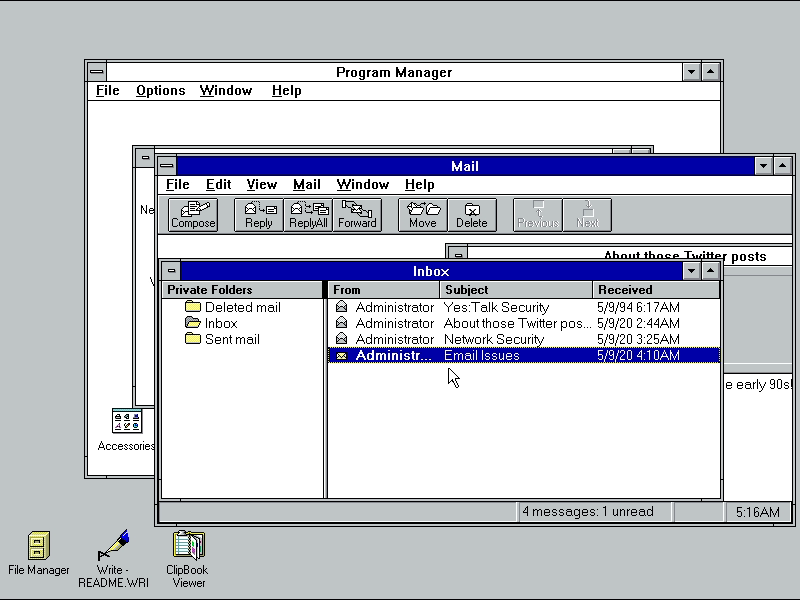Image resolution: width=800 pixels, height=600 pixels.
Task: Select the ClipBook Viewer desktop icon
Action: click(x=188, y=546)
